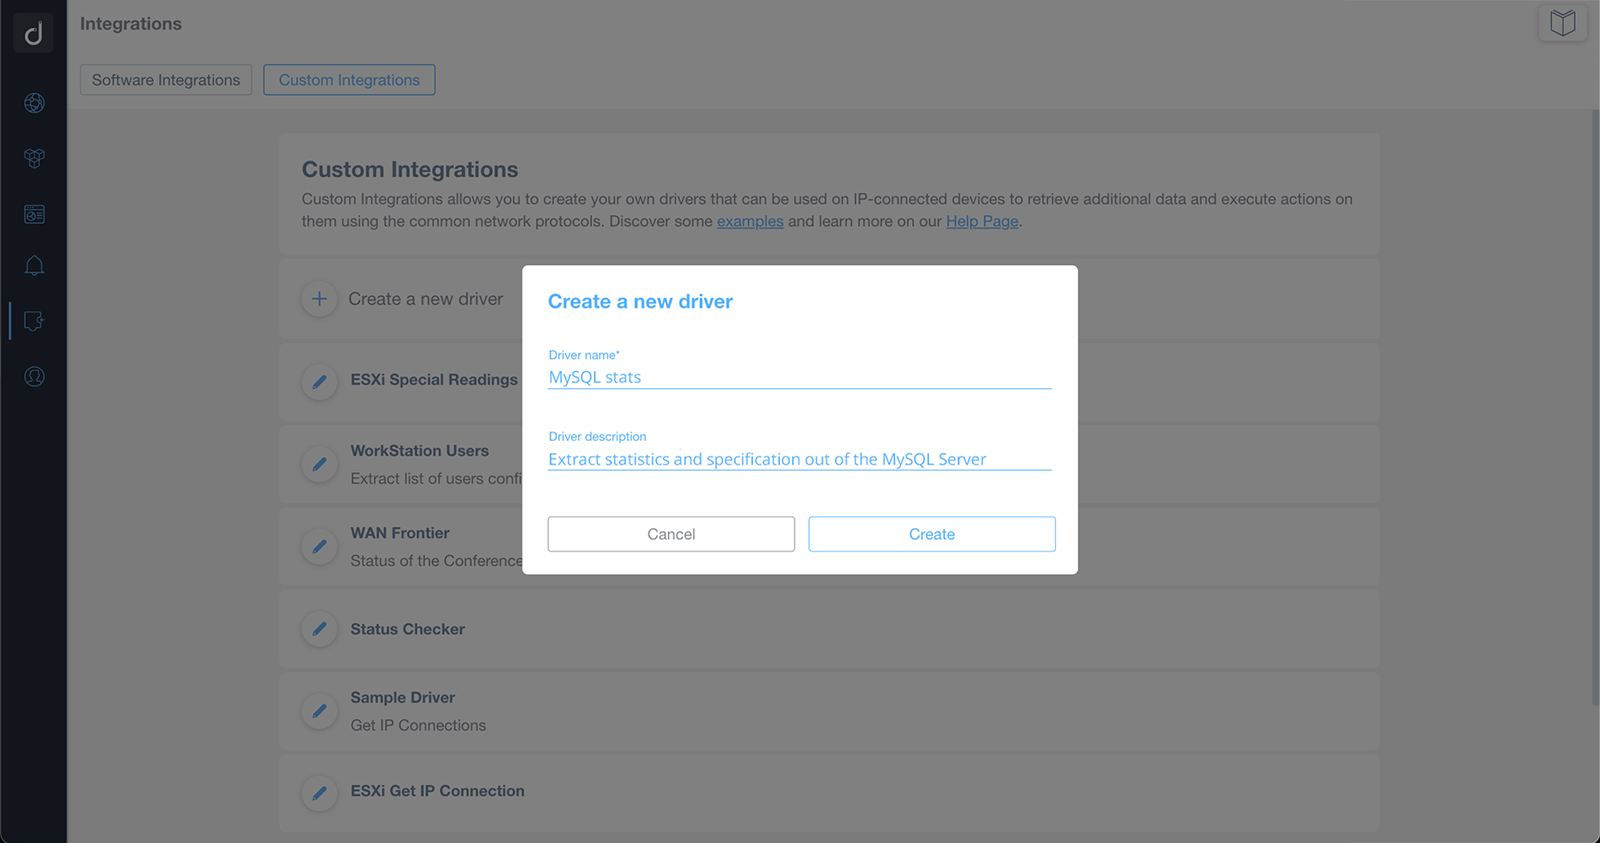Image resolution: width=1600 pixels, height=843 pixels.
Task: Edit the WAN Frontier driver pencil icon
Action: (x=319, y=546)
